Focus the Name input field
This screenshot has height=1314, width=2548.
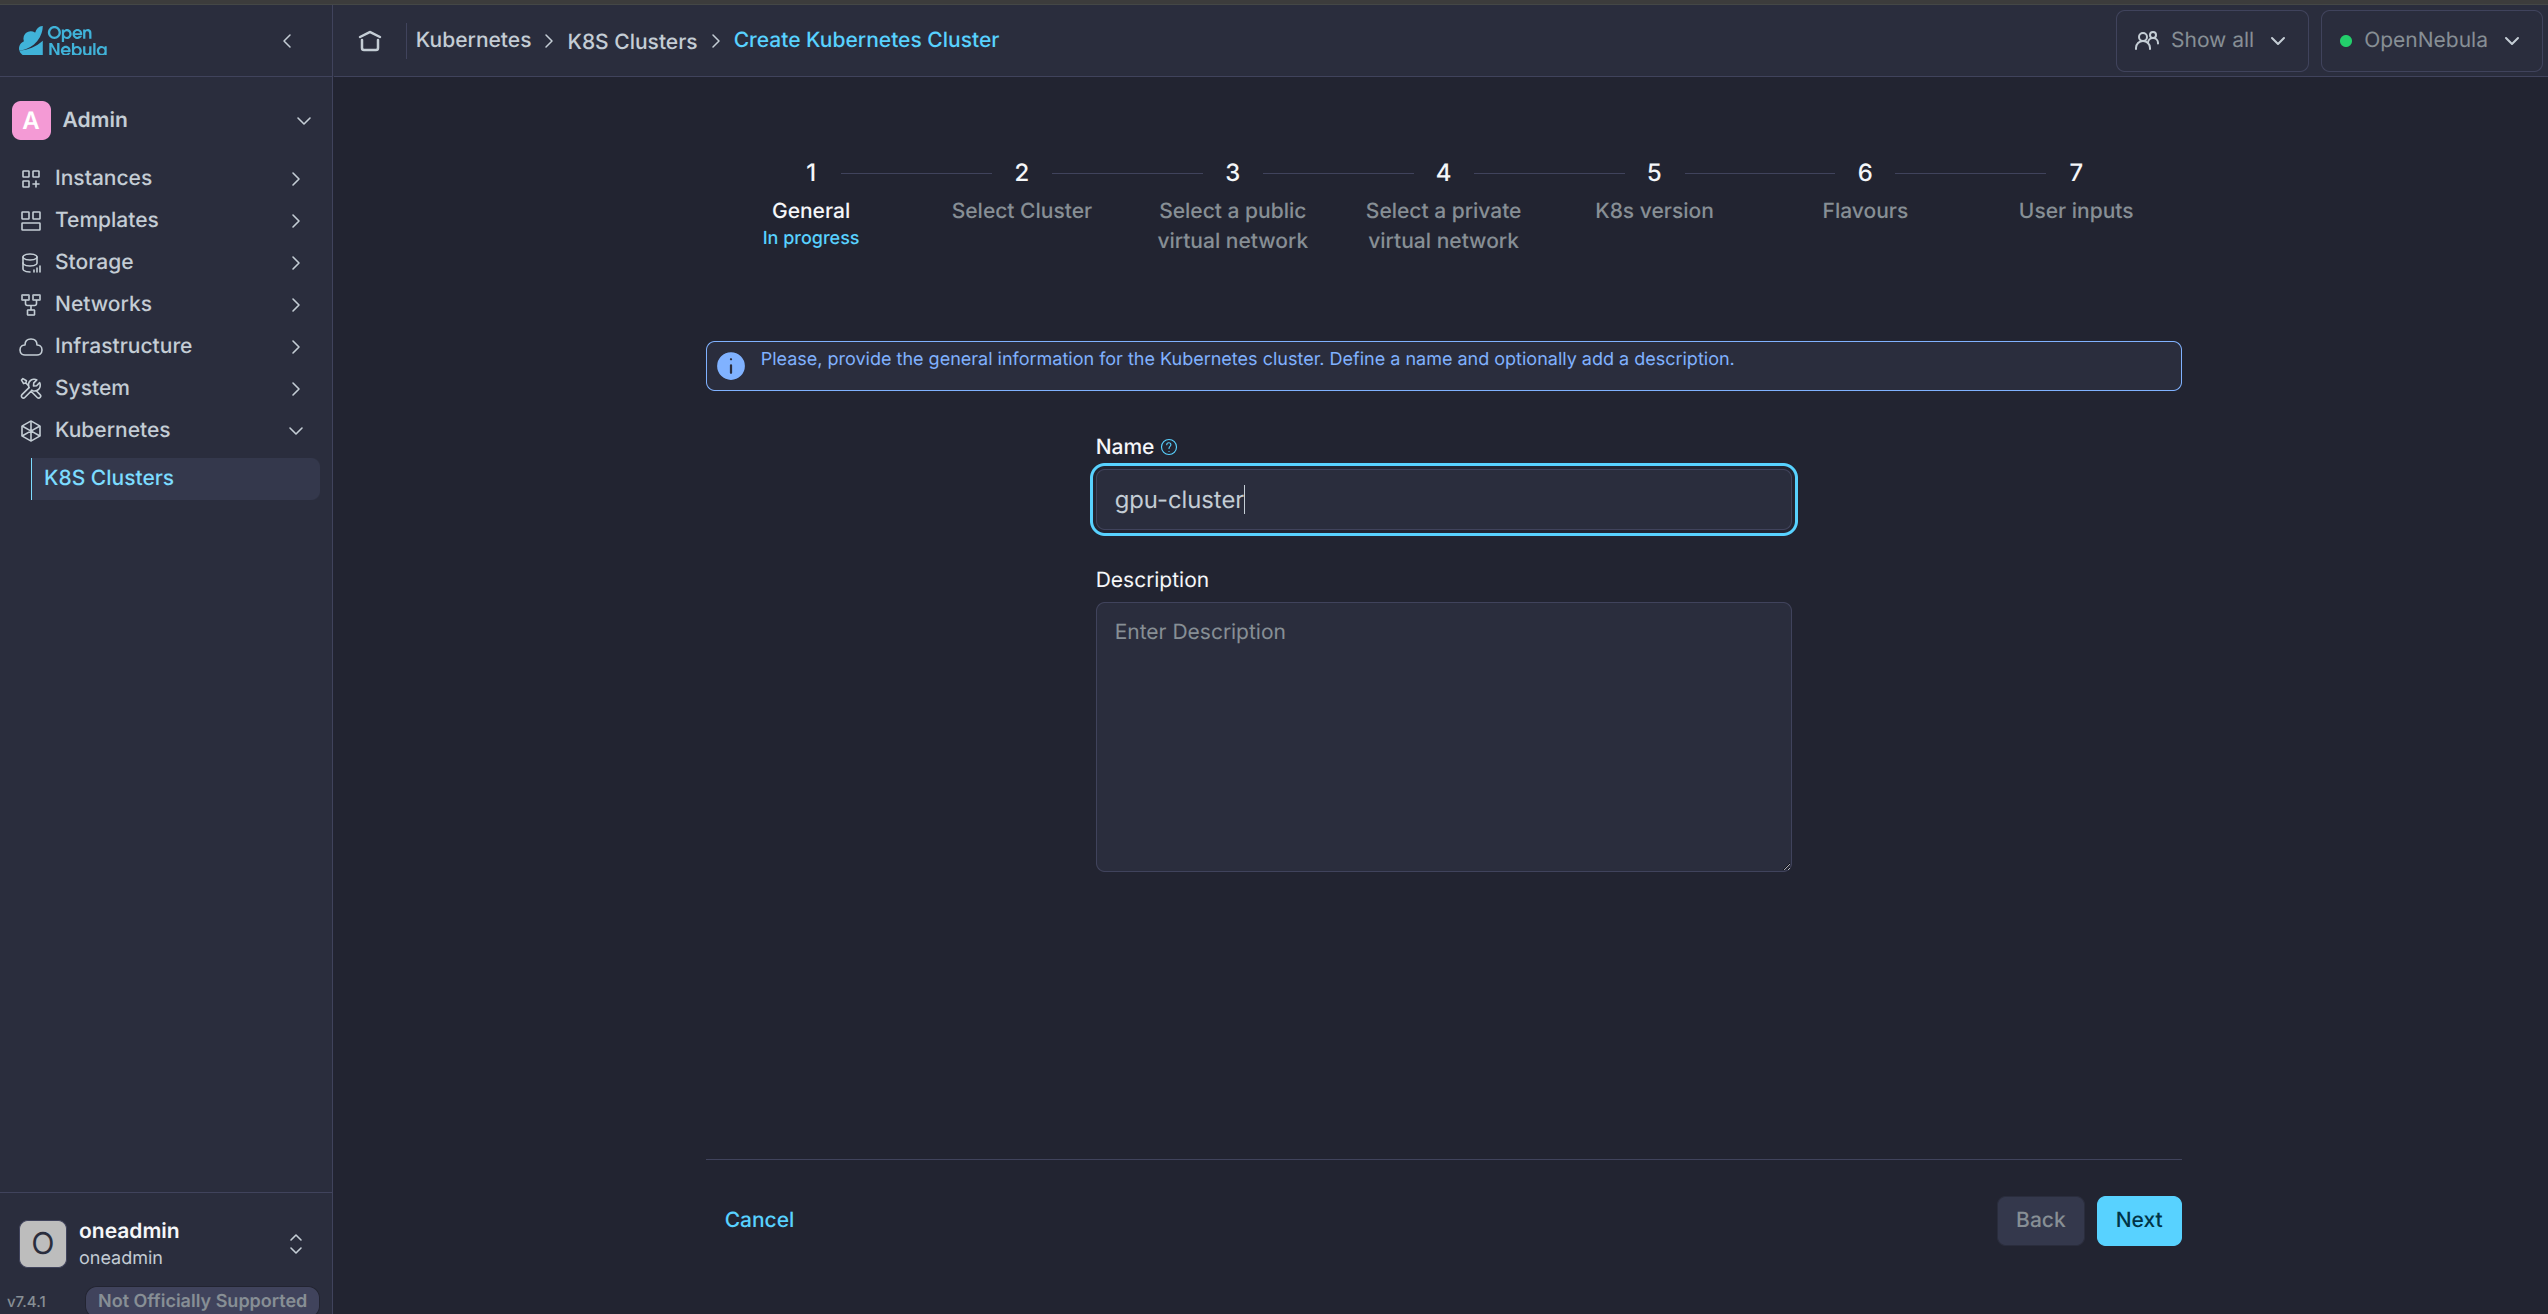tap(1443, 500)
